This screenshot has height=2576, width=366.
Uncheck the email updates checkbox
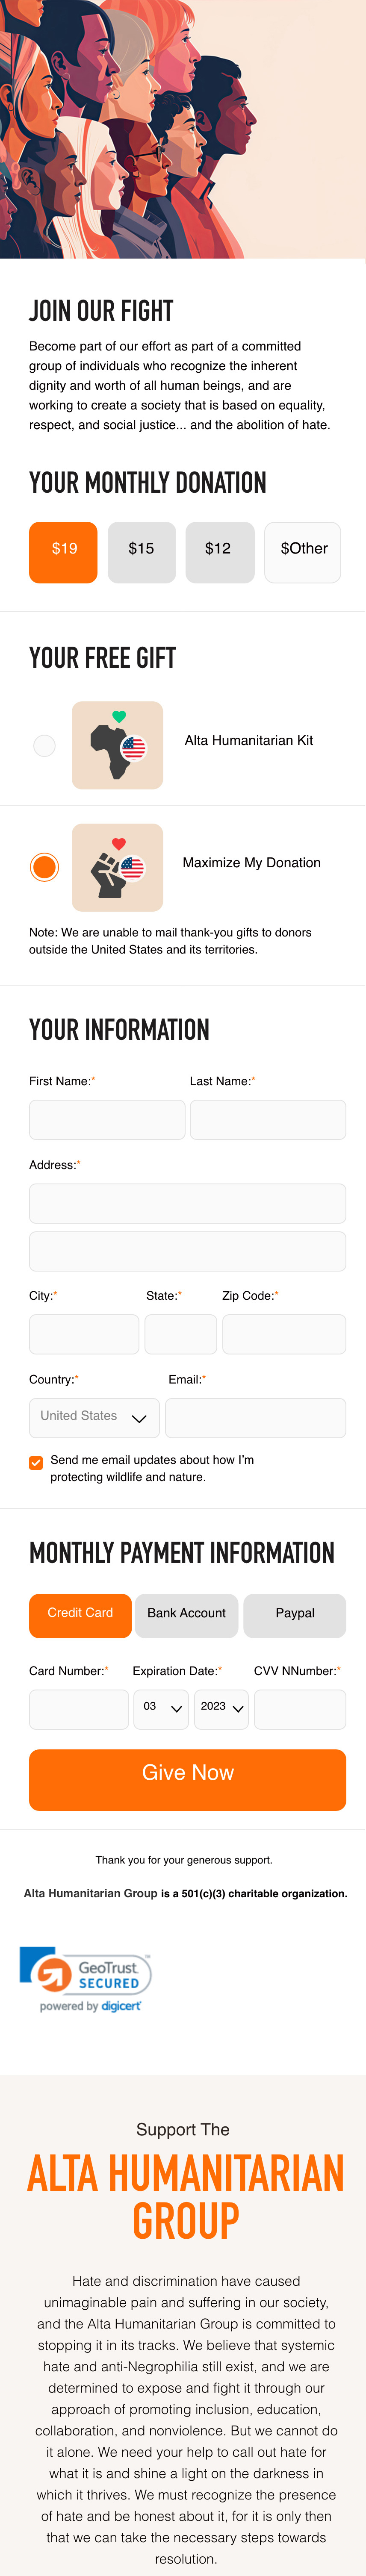point(36,1462)
